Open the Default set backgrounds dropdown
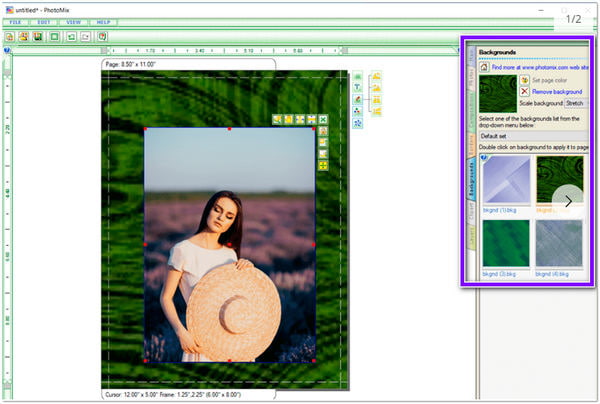Image resolution: width=600 pixels, height=404 pixels. point(533,136)
